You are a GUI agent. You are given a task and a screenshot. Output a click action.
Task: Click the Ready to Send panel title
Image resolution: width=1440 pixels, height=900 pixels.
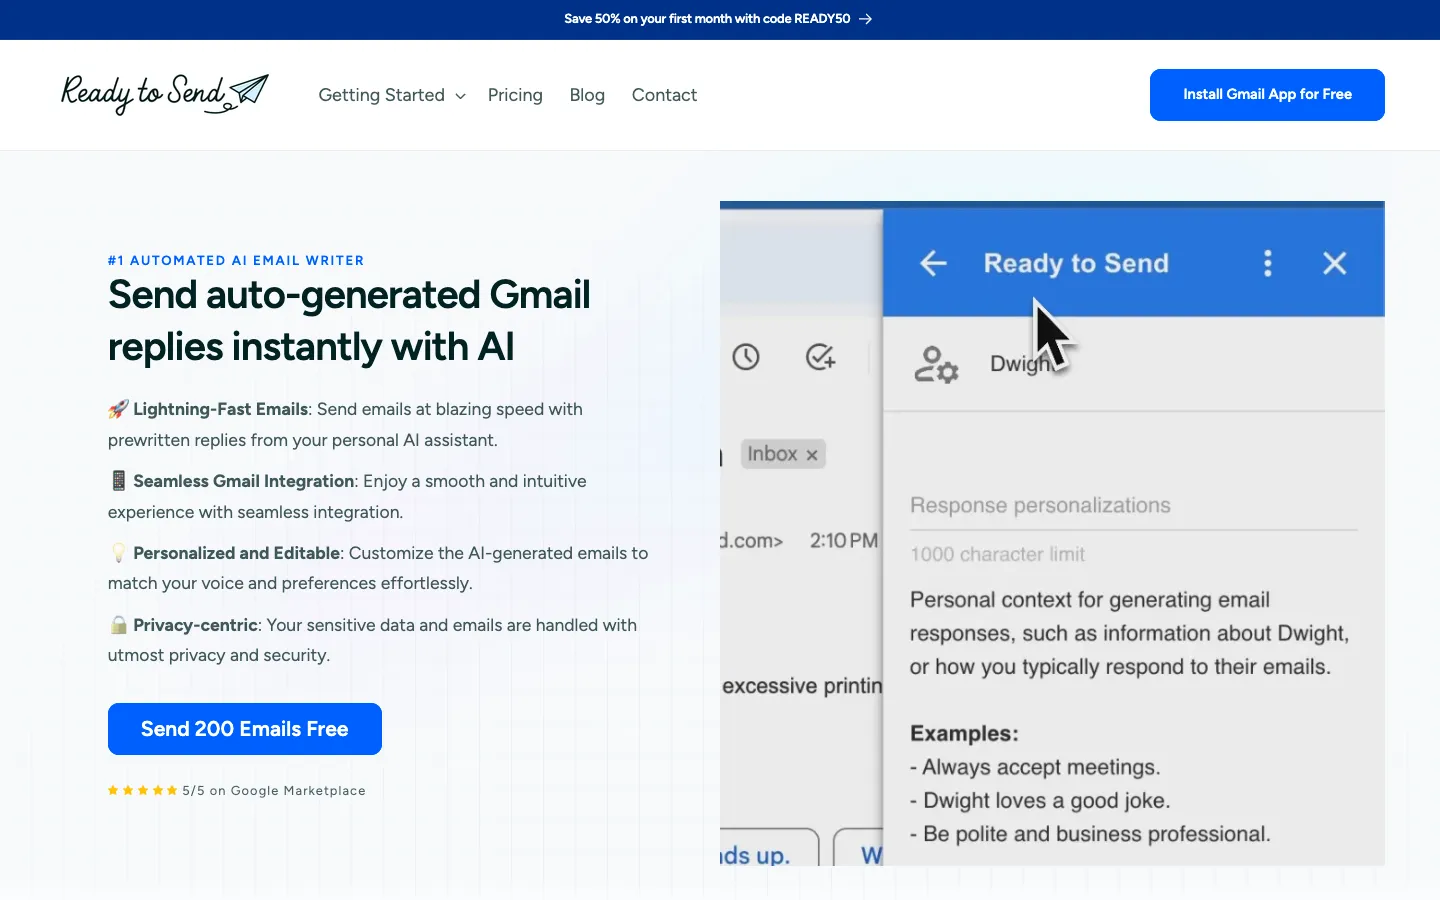[x=1076, y=263]
